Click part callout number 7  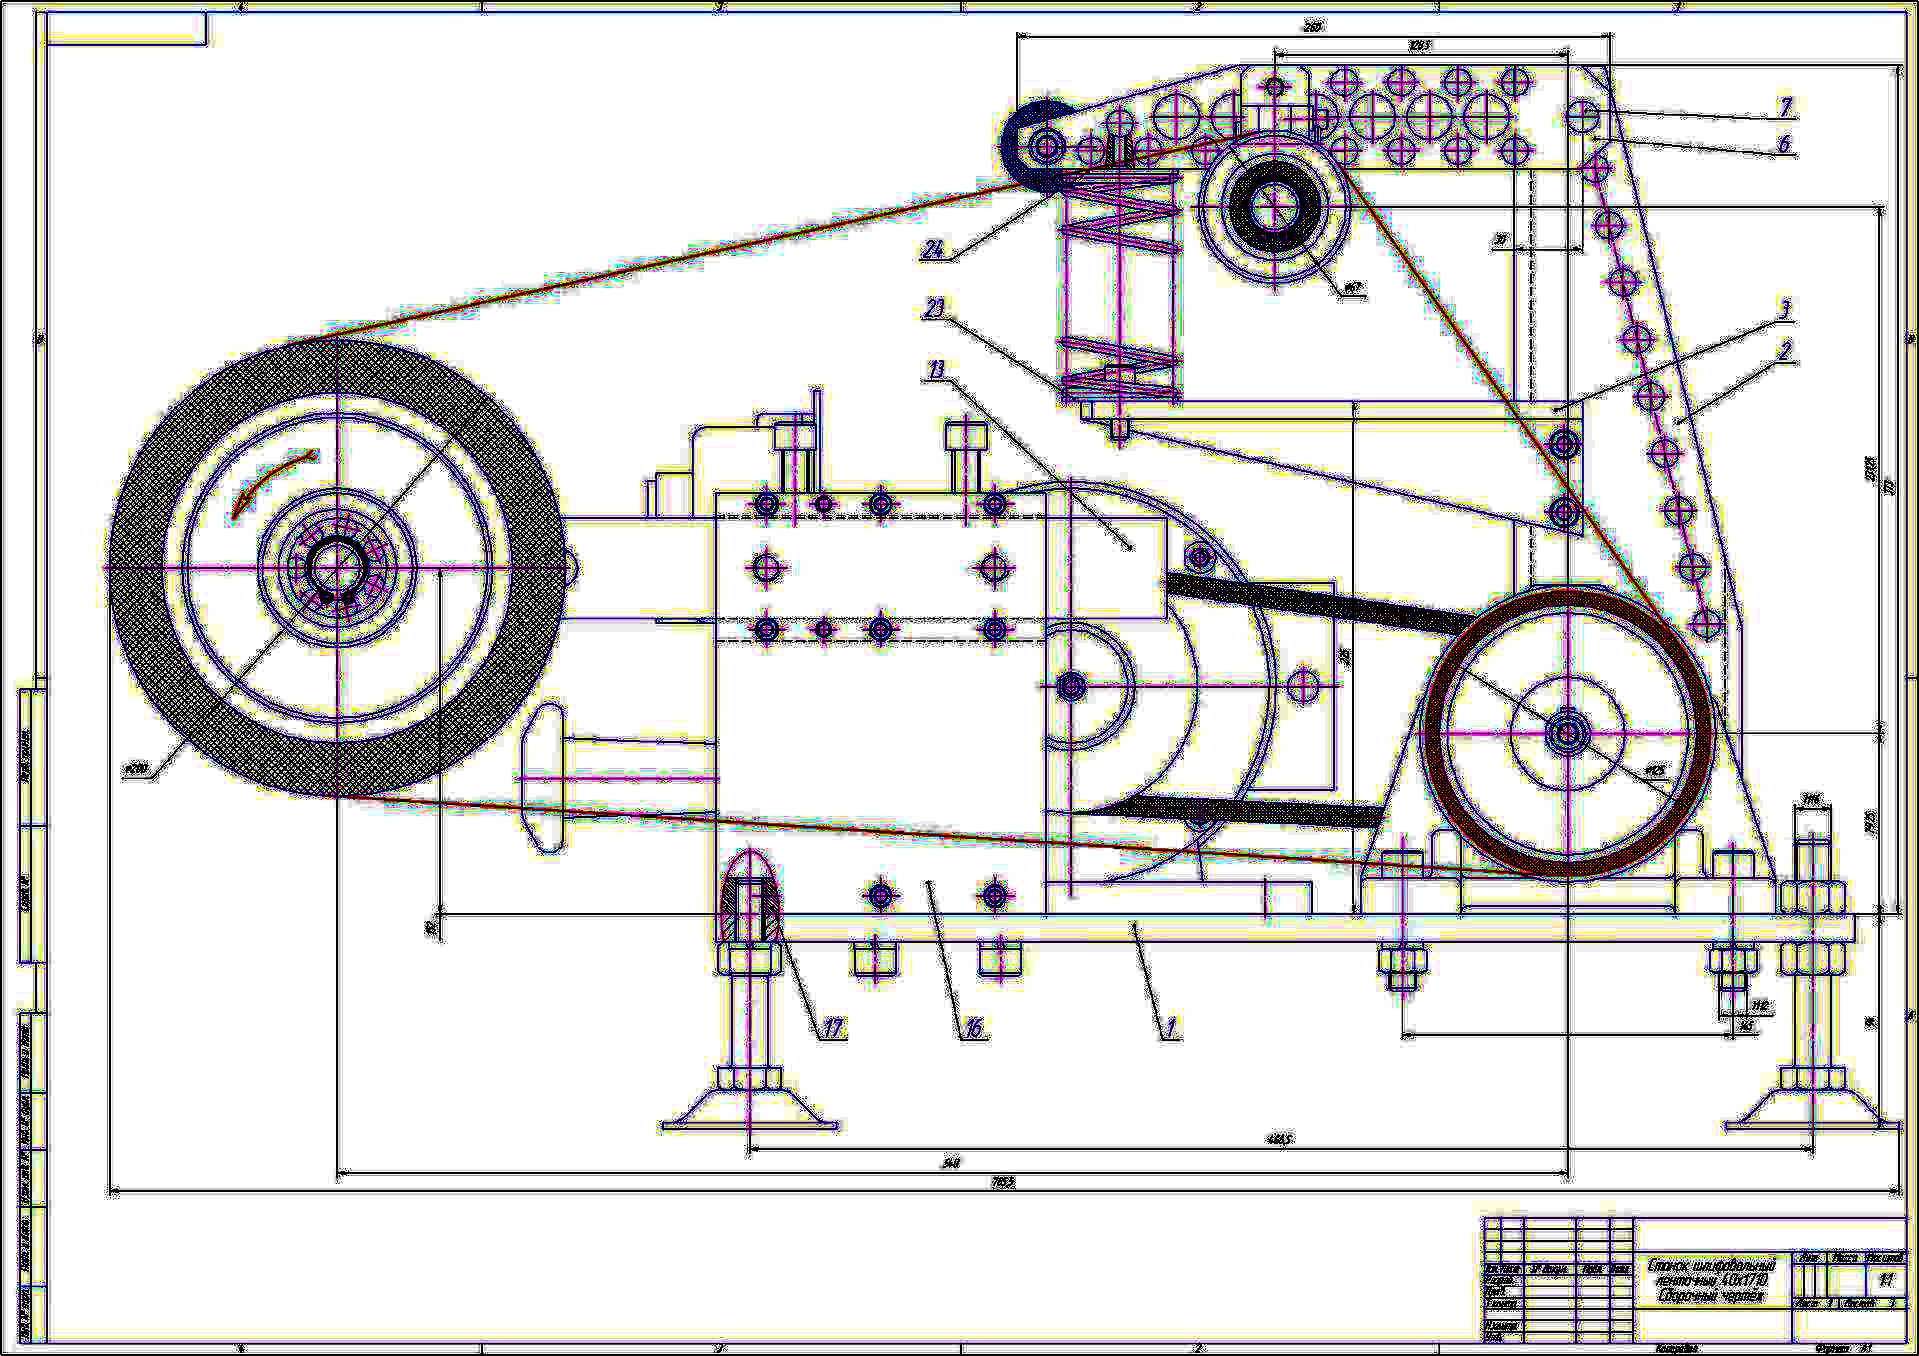point(1785,105)
